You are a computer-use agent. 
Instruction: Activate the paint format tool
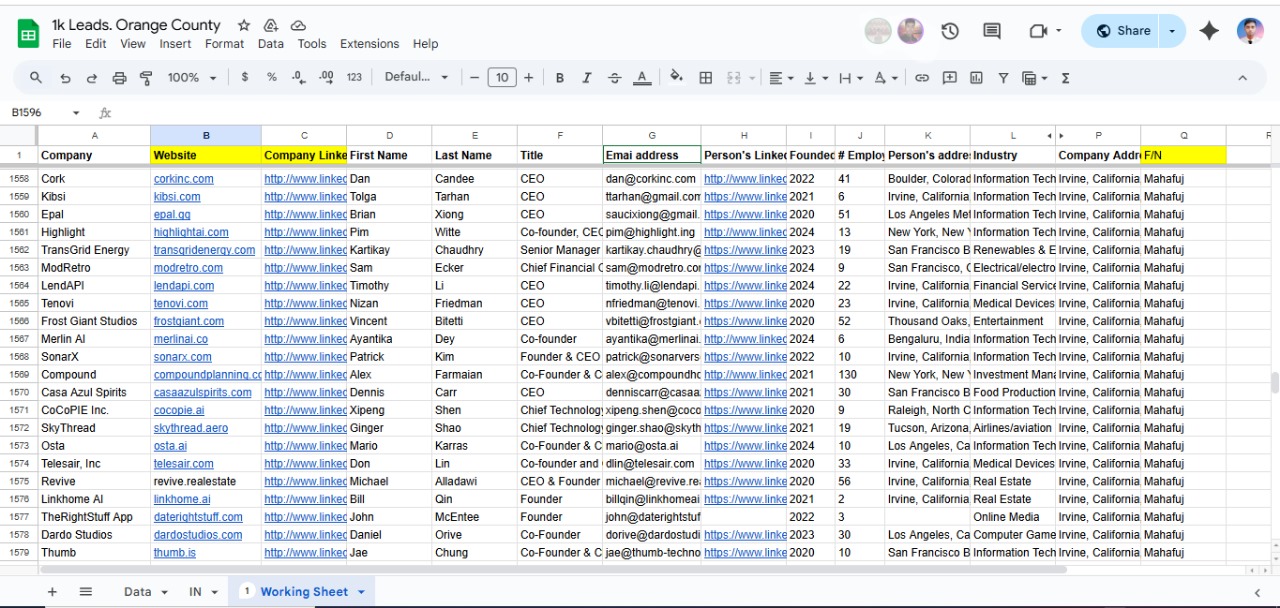point(146,78)
